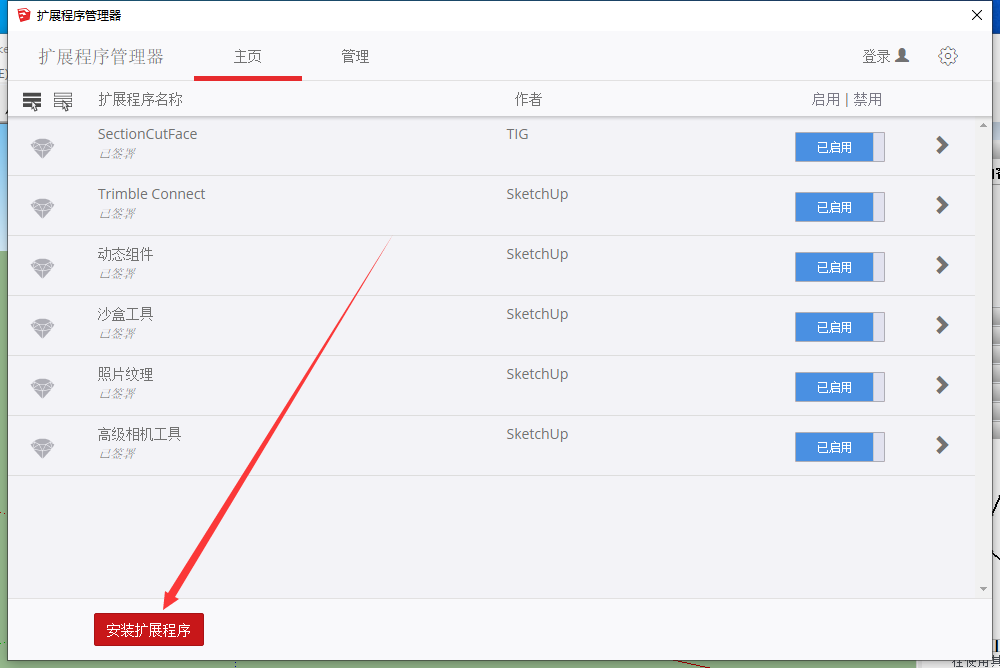Click the 启用 | 禁用 column header
The image size is (1000, 668).
point(846,100)
